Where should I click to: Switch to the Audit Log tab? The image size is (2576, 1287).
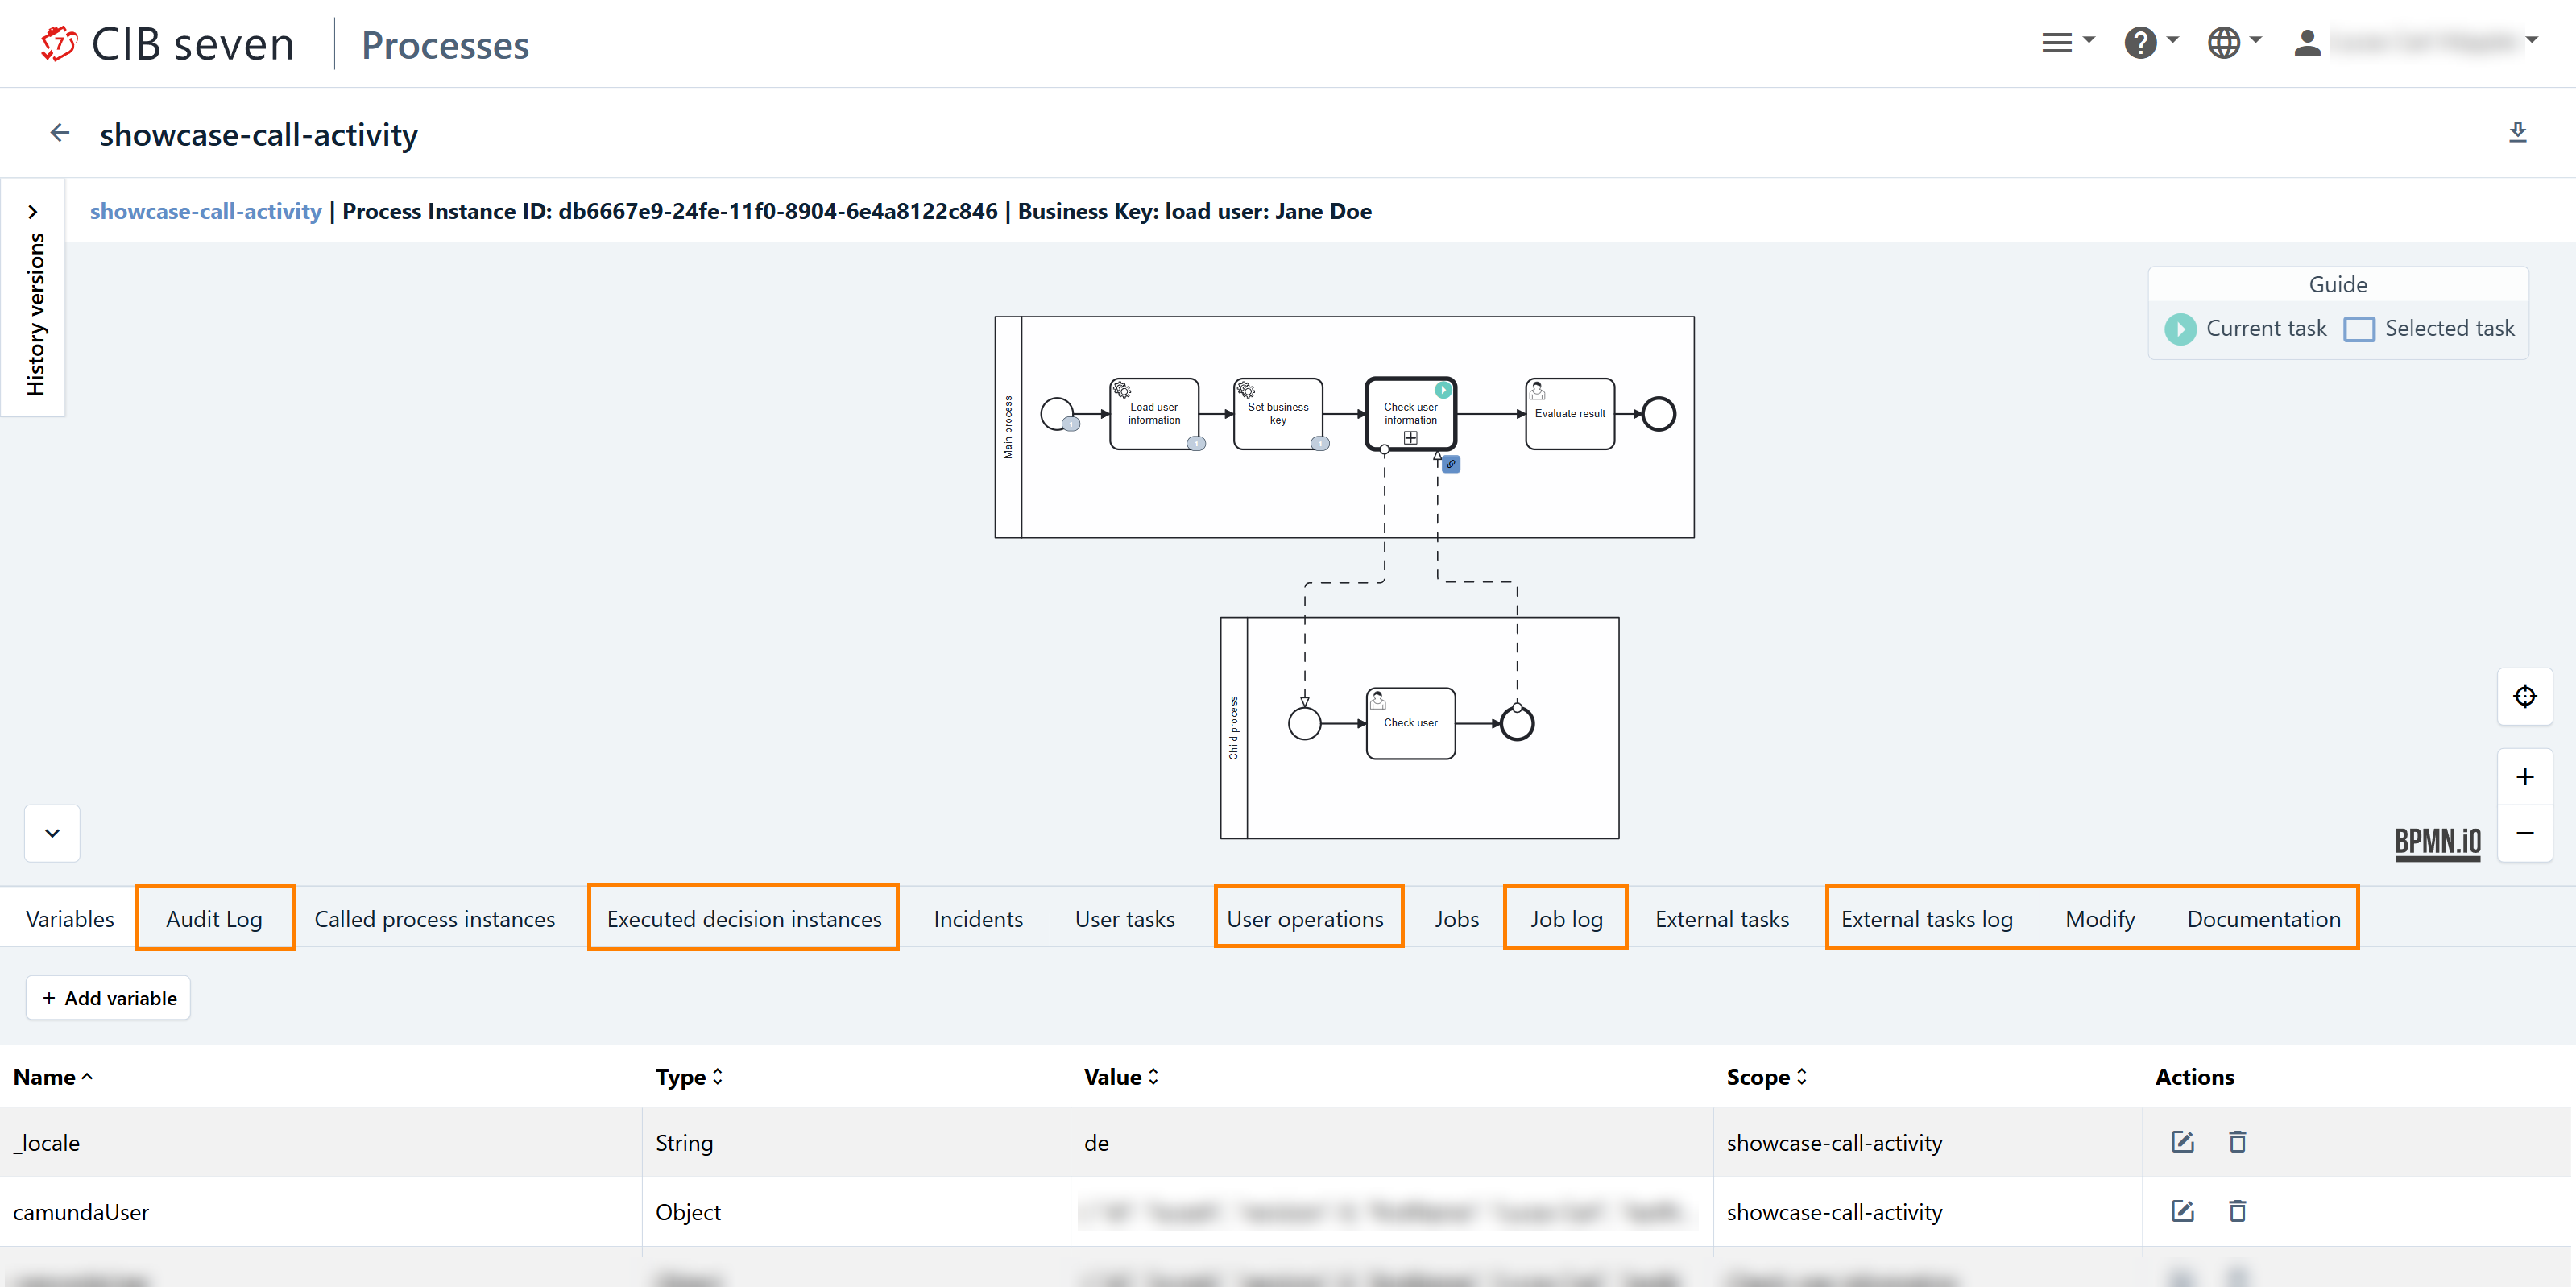point(214,918)
